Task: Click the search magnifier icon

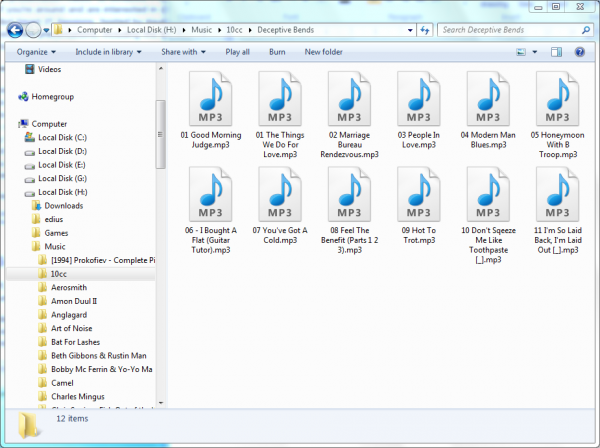Action: (585, 30)
